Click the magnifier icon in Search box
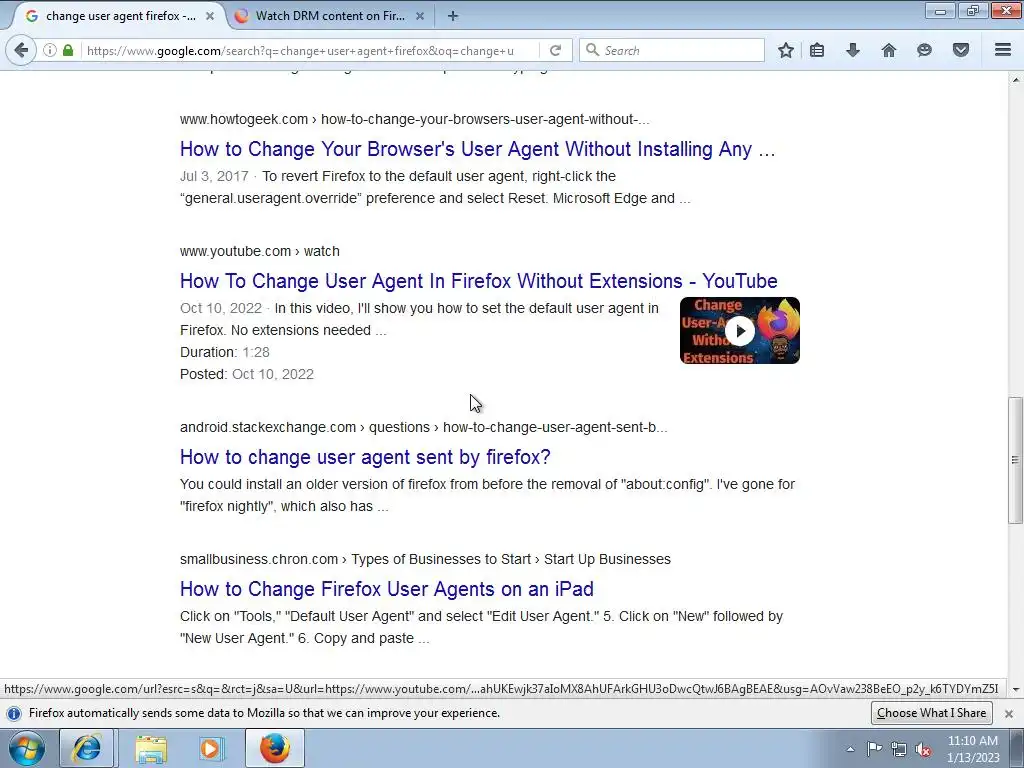 592,50
